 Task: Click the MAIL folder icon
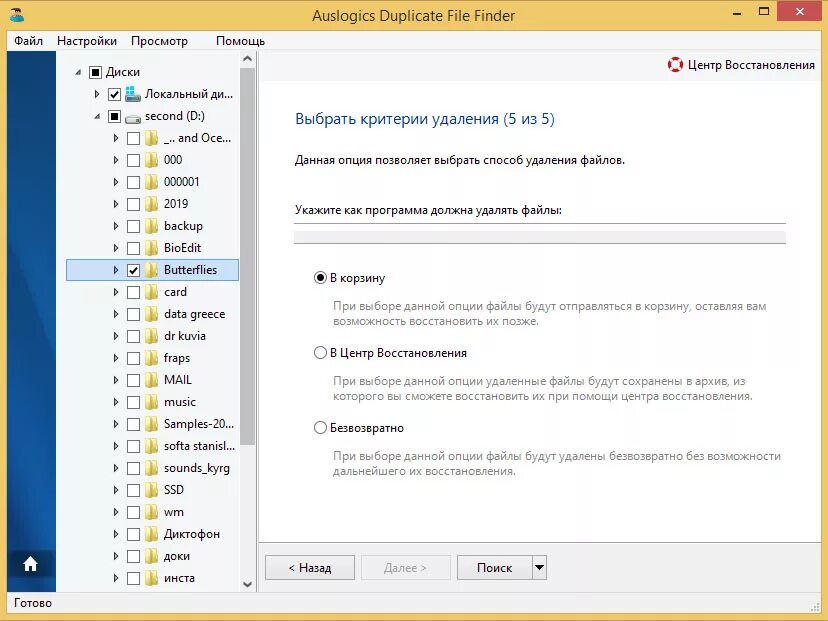[151, 380]
